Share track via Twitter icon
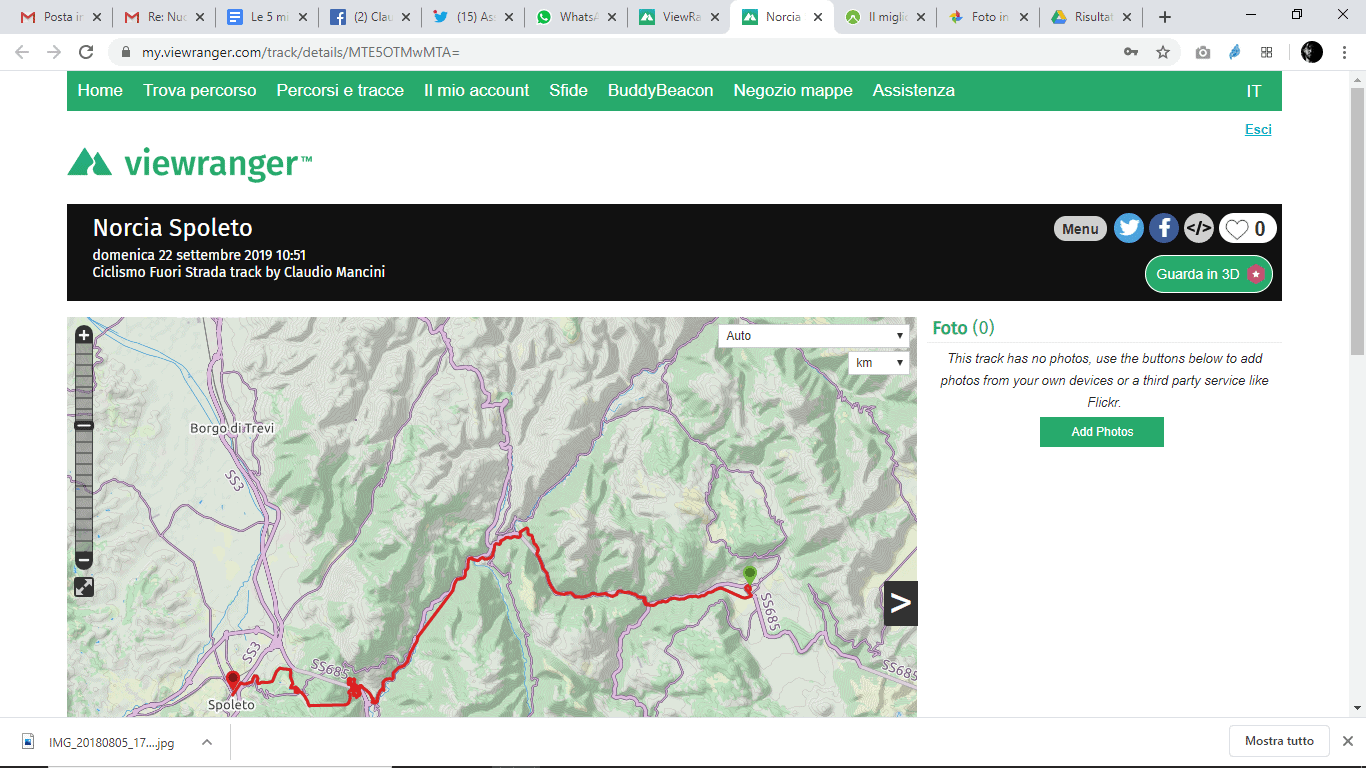This screenshot has height=768, width=1366. click(x=1129, y=229)
